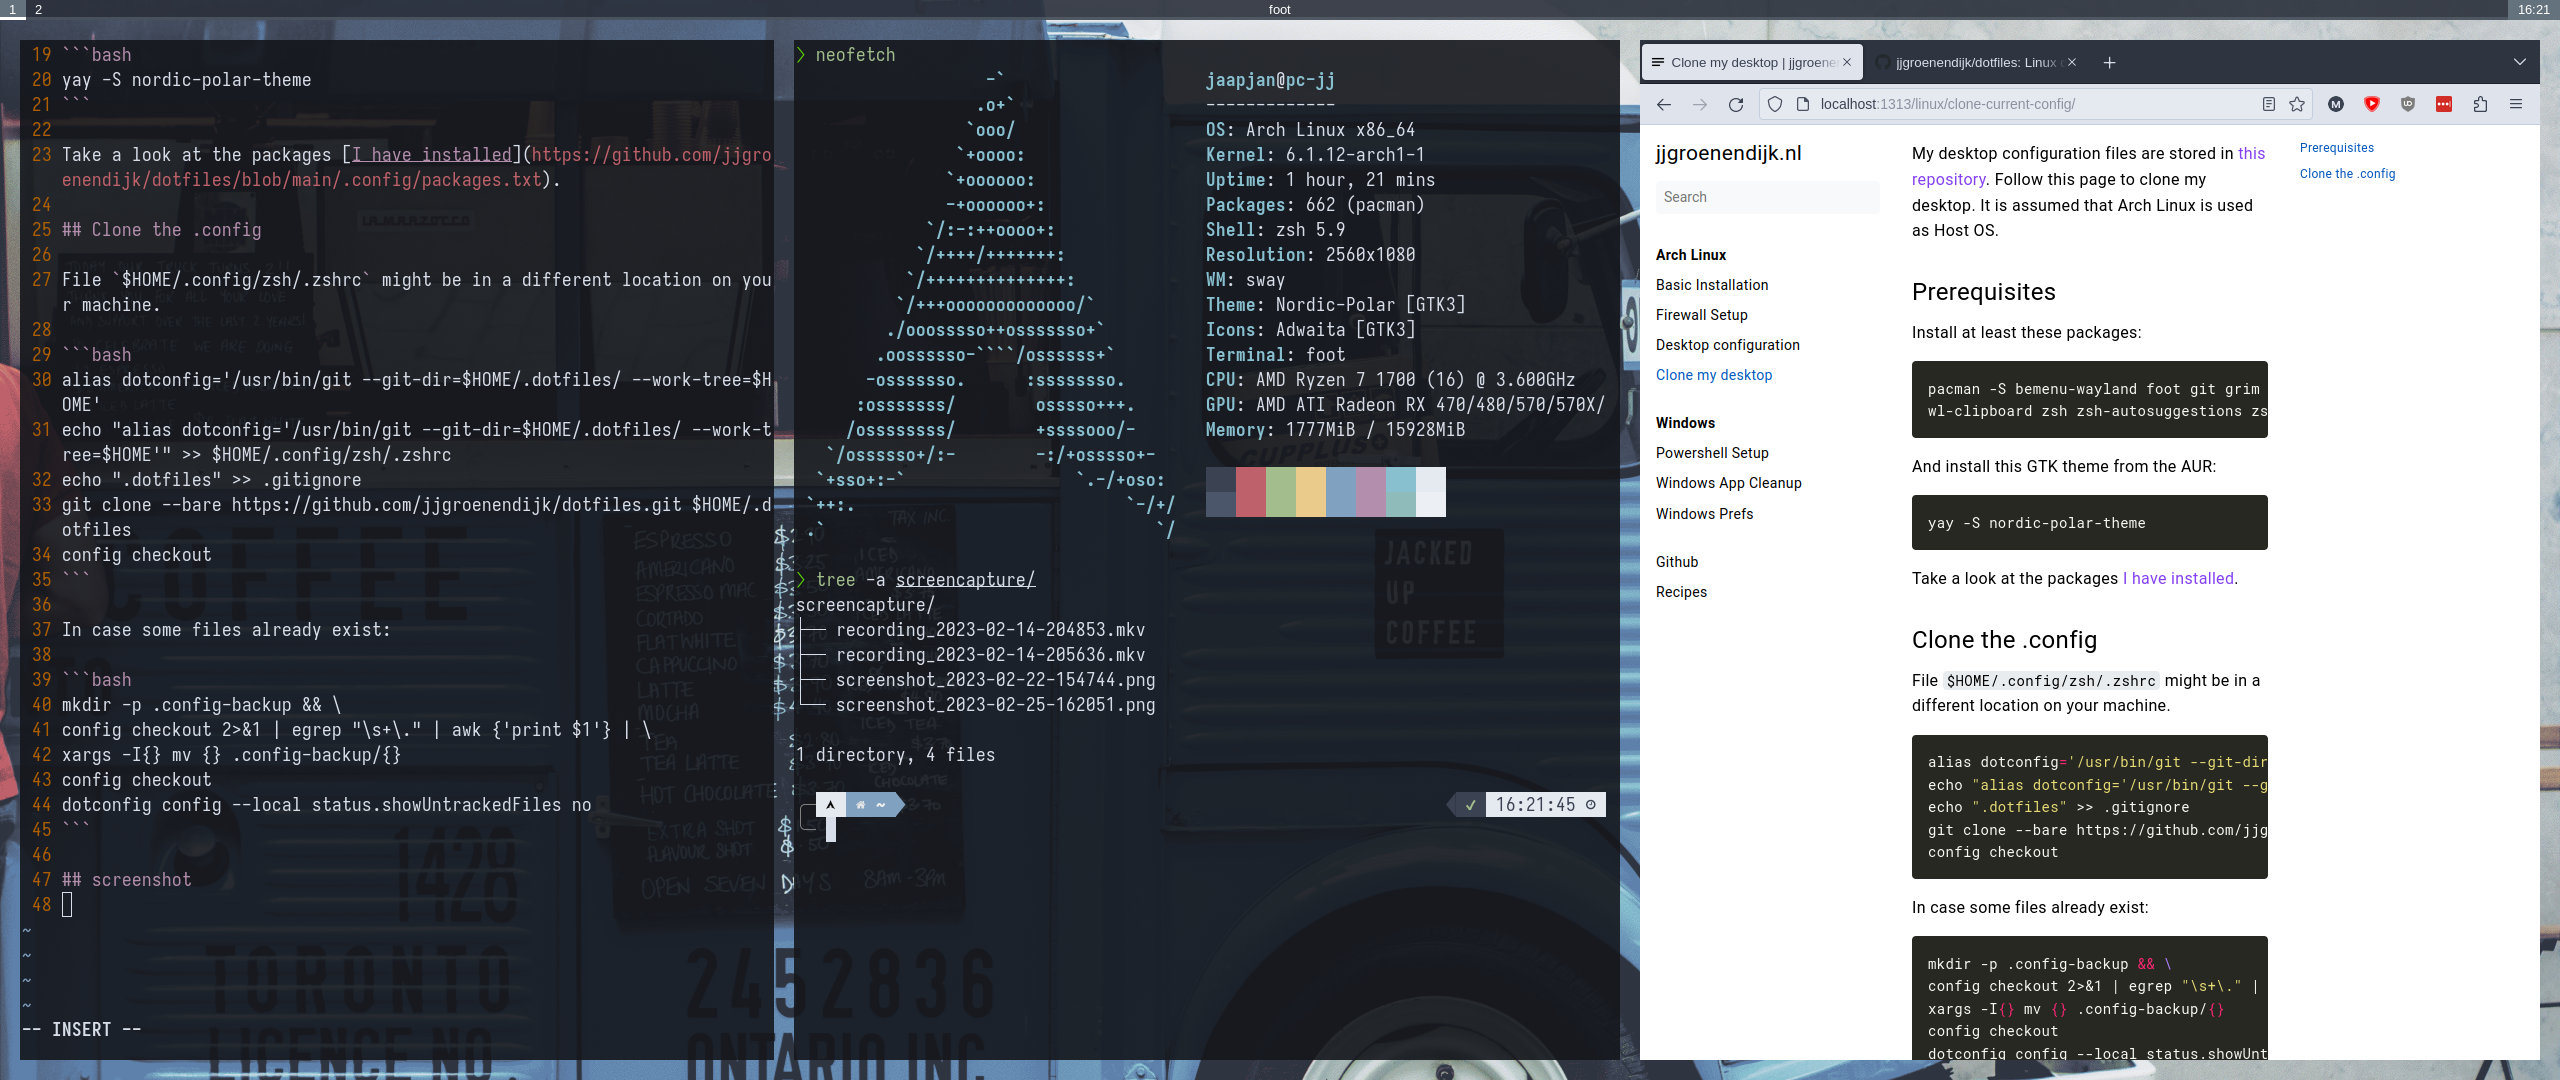The width and height of the screenshot is (2560, 1080).
Task: Open the uBlock Origin shield icon
Action: click(x=2408, y=104)
